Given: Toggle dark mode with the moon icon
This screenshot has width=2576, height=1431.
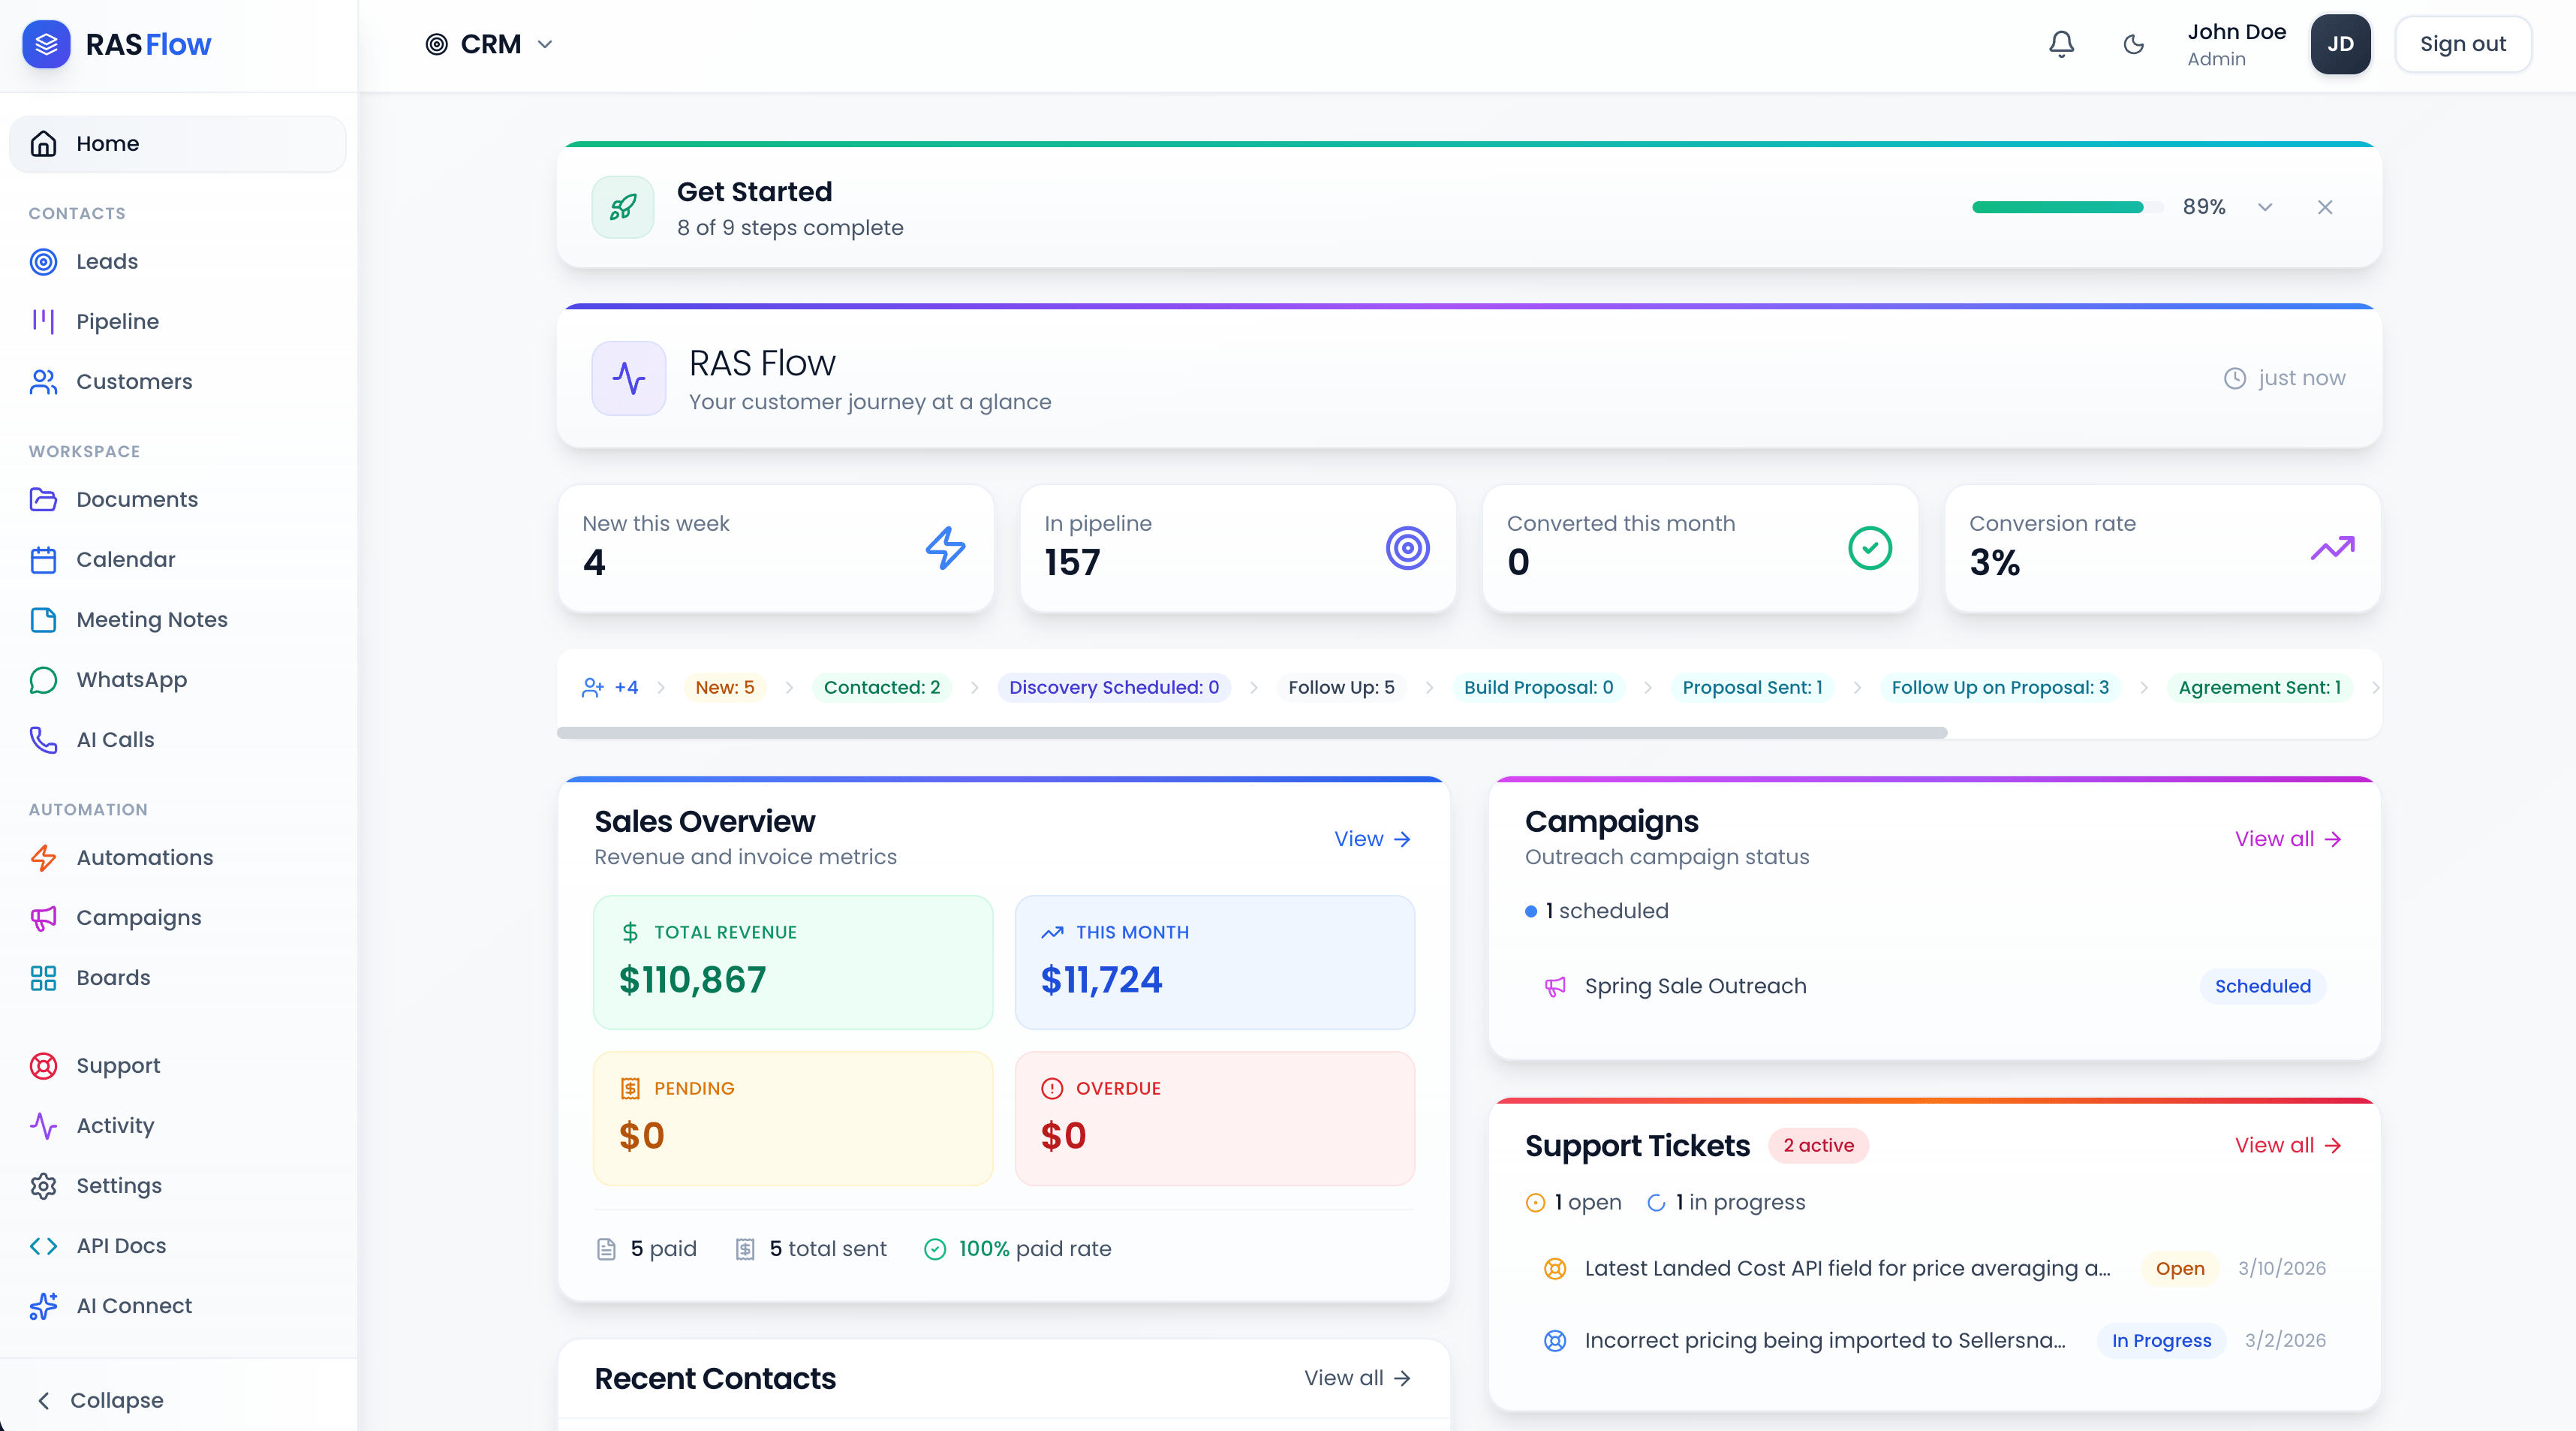Looking at the screenshot, I should pos(2133,44).
